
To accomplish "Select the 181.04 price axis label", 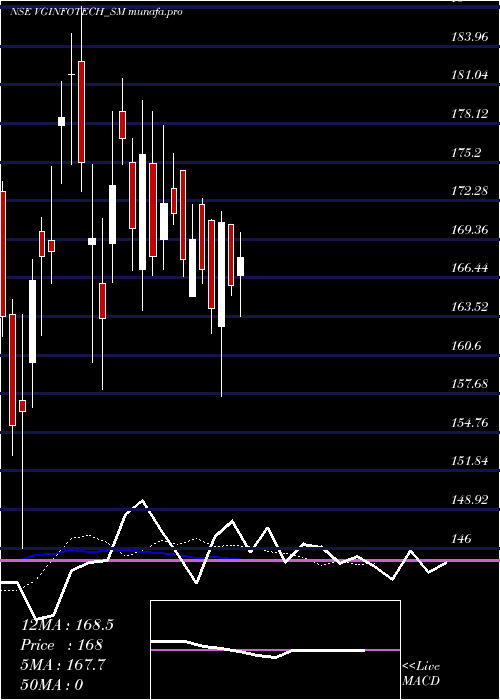I will point(470,75).
